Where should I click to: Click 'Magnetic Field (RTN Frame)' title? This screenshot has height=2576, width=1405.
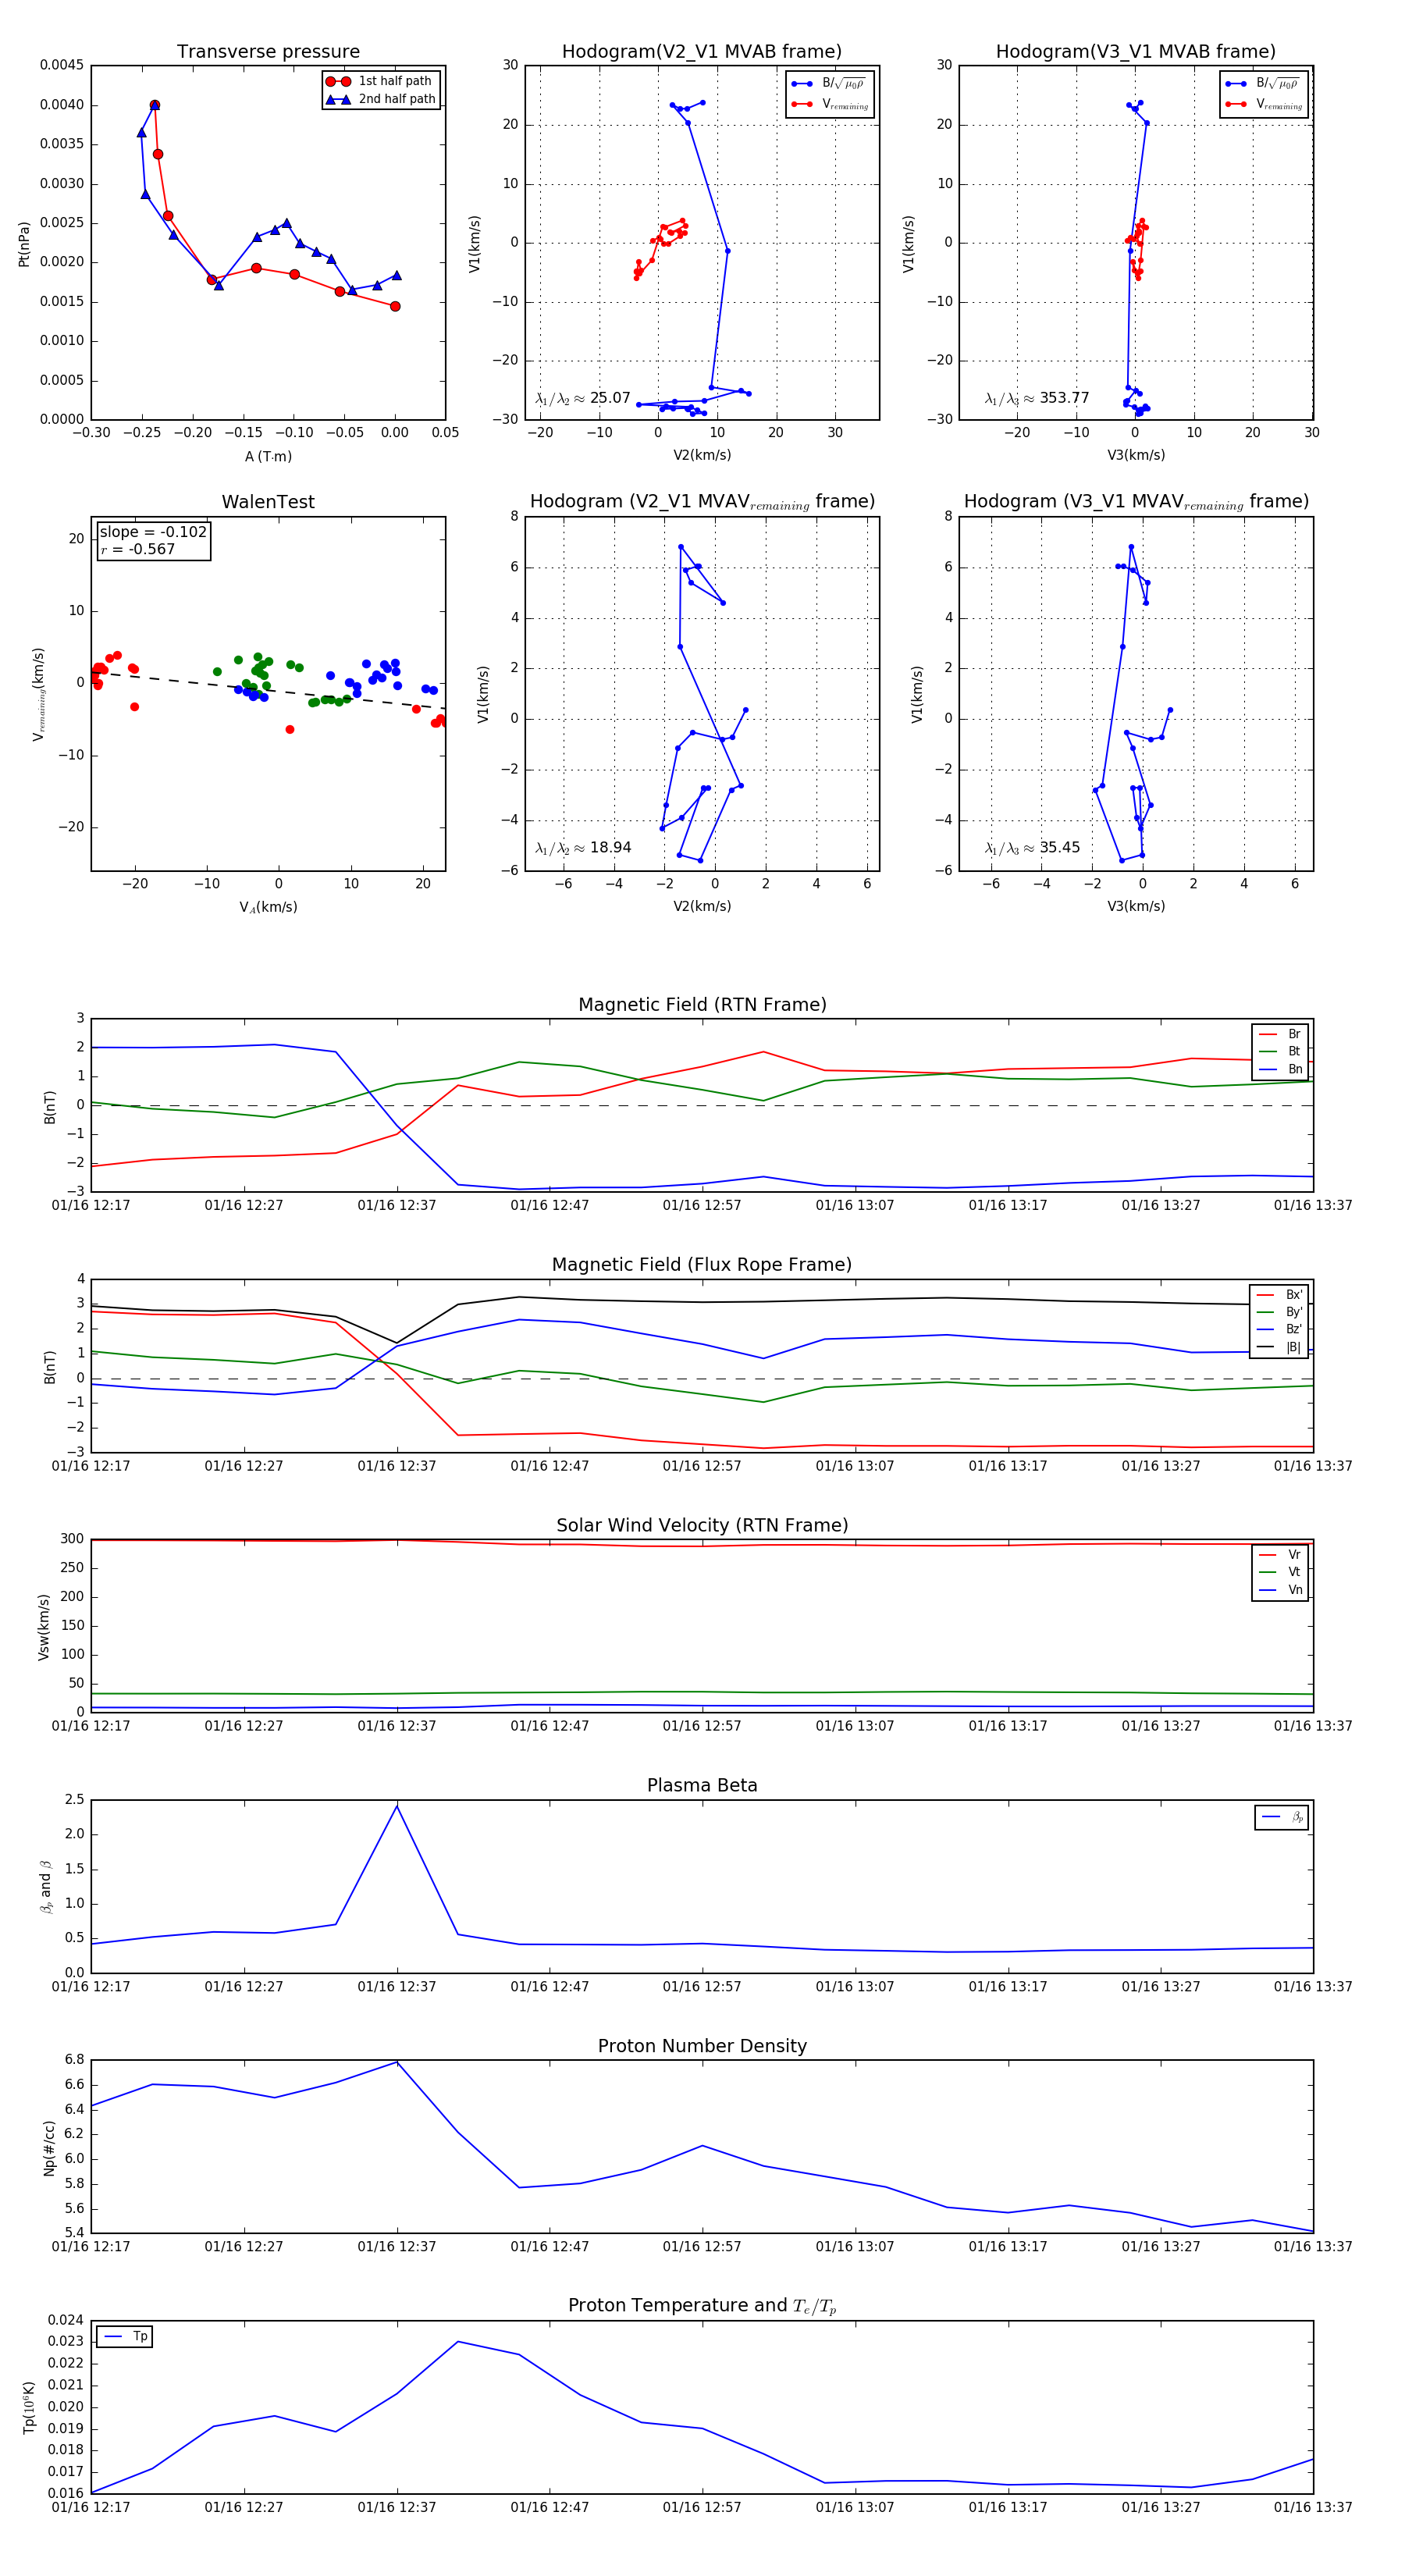point(702,1005)
